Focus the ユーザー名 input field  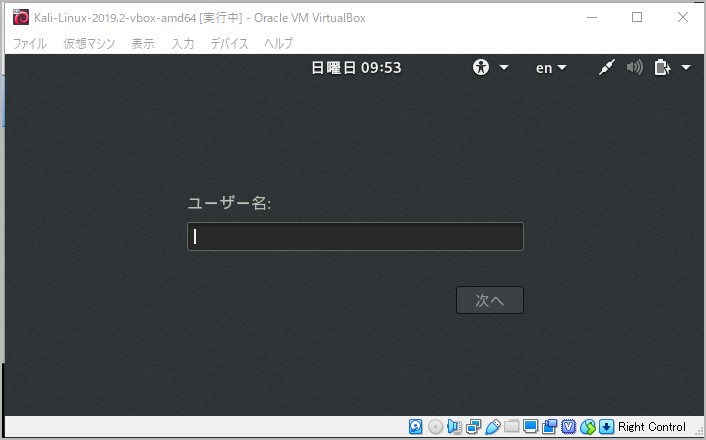355,236
